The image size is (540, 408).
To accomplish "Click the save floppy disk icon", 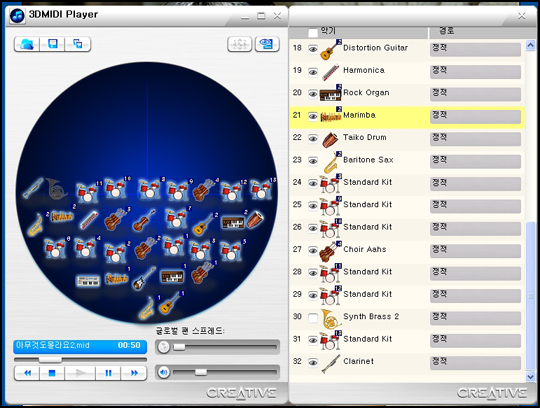I will pos(52,44).
